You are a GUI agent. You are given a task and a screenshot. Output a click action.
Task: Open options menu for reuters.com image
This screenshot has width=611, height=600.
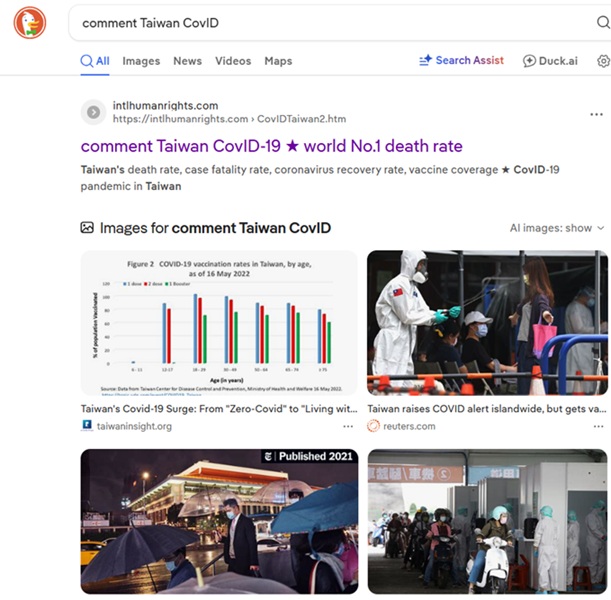598,426
